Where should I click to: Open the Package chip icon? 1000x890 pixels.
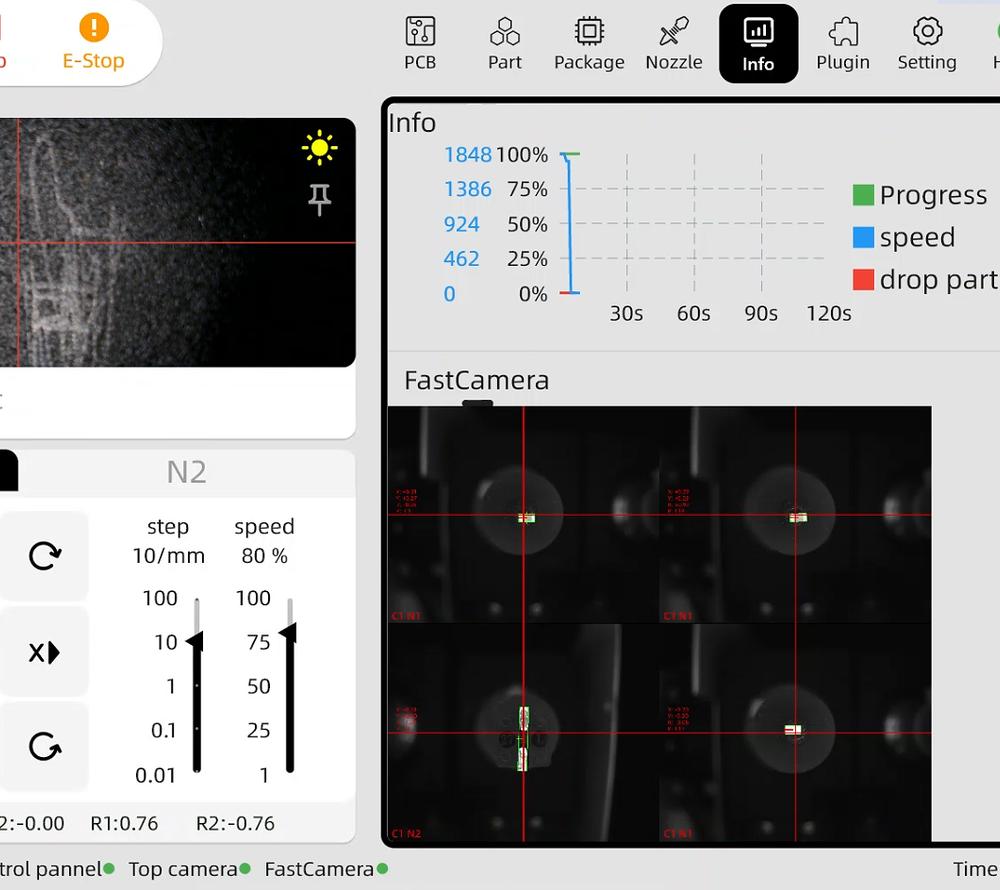(589, 44)
